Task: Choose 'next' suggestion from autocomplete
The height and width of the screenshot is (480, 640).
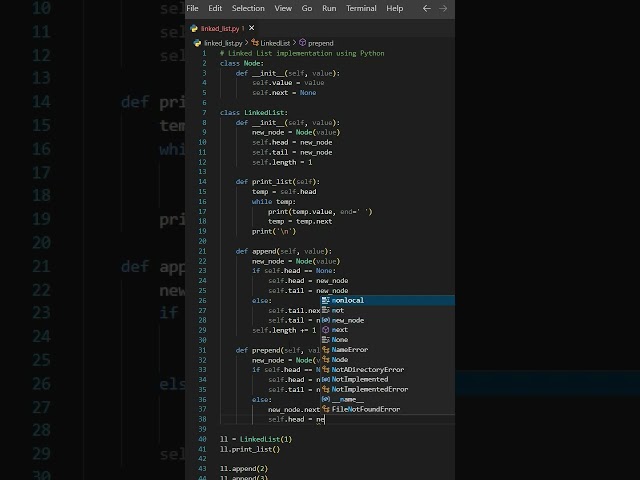Action: click(387, 330)
